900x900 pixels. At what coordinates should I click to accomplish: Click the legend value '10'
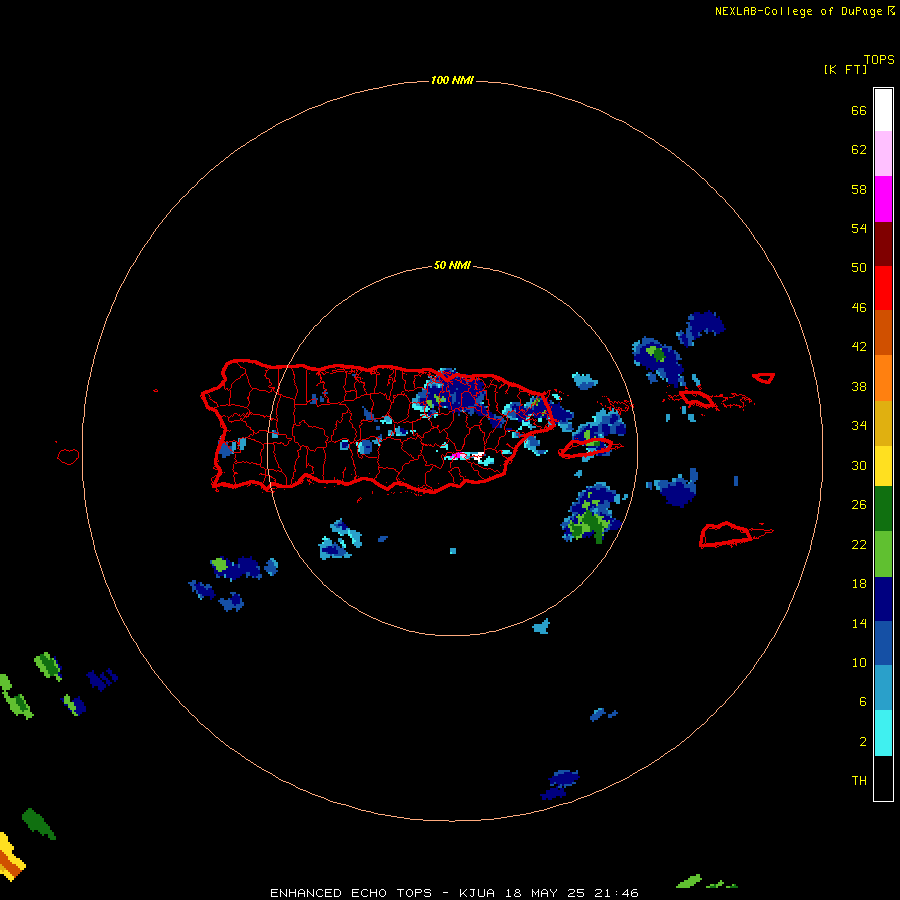click(x=859, y=663)
